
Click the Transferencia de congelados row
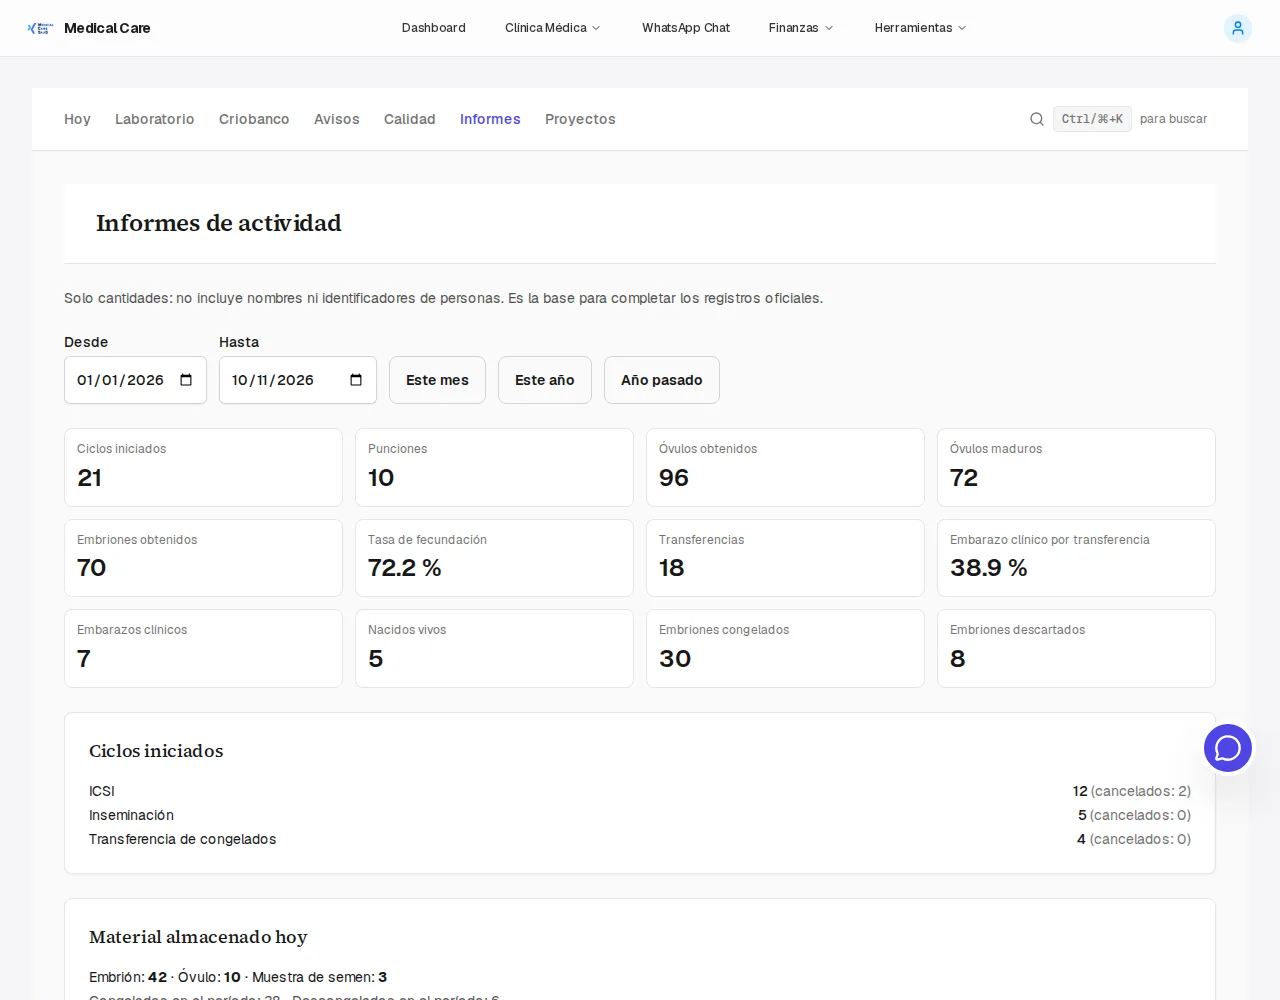point(640,839)
